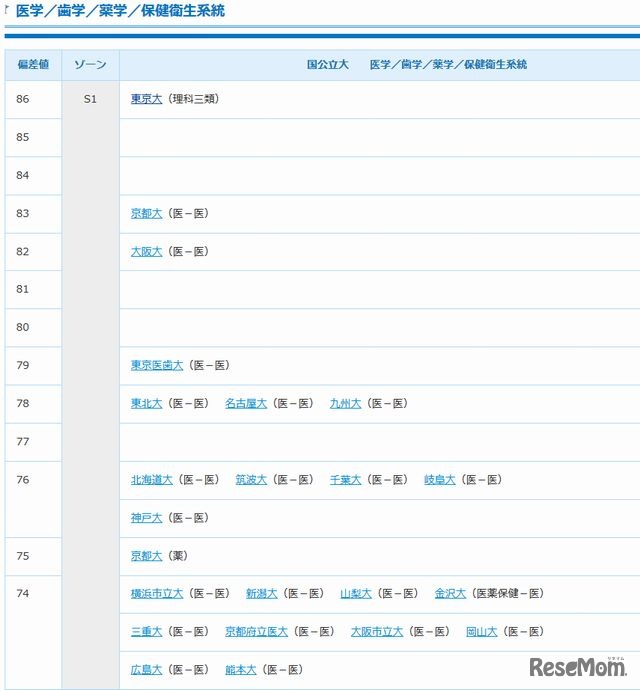Select the deviation value 77 cell
The height and width of the screenshot is (690, 640).
(33, 442)
